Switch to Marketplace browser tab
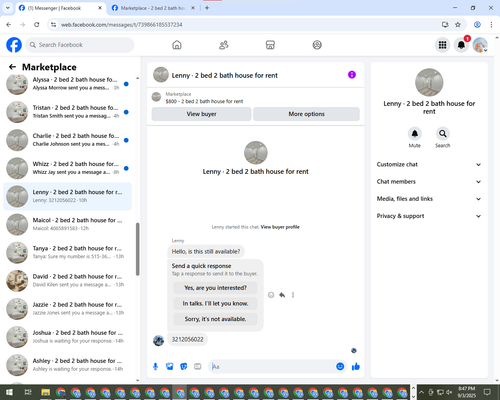The height and width of the screenshot is (400, 500). pos(153,8)
